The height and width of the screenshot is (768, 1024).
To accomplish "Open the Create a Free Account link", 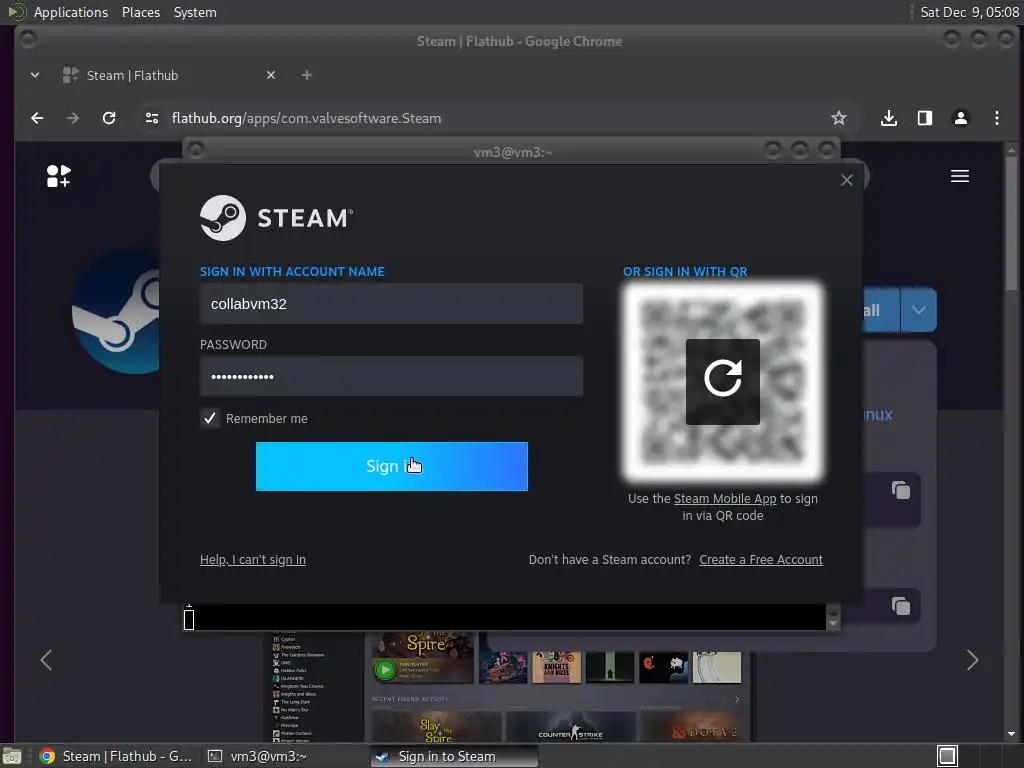I will [761, 560].
